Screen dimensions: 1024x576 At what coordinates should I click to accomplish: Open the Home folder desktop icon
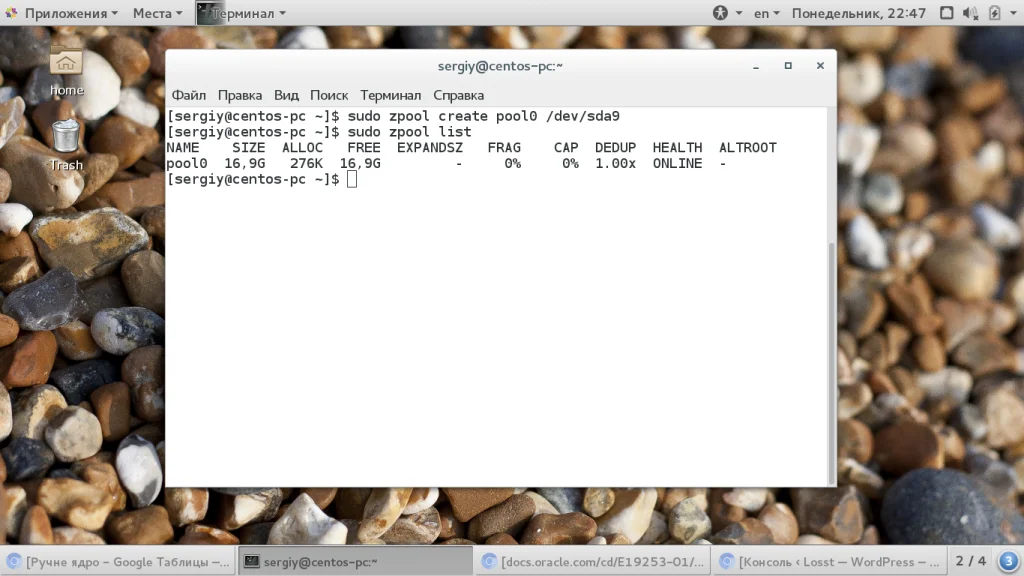(x=66, y=71)
